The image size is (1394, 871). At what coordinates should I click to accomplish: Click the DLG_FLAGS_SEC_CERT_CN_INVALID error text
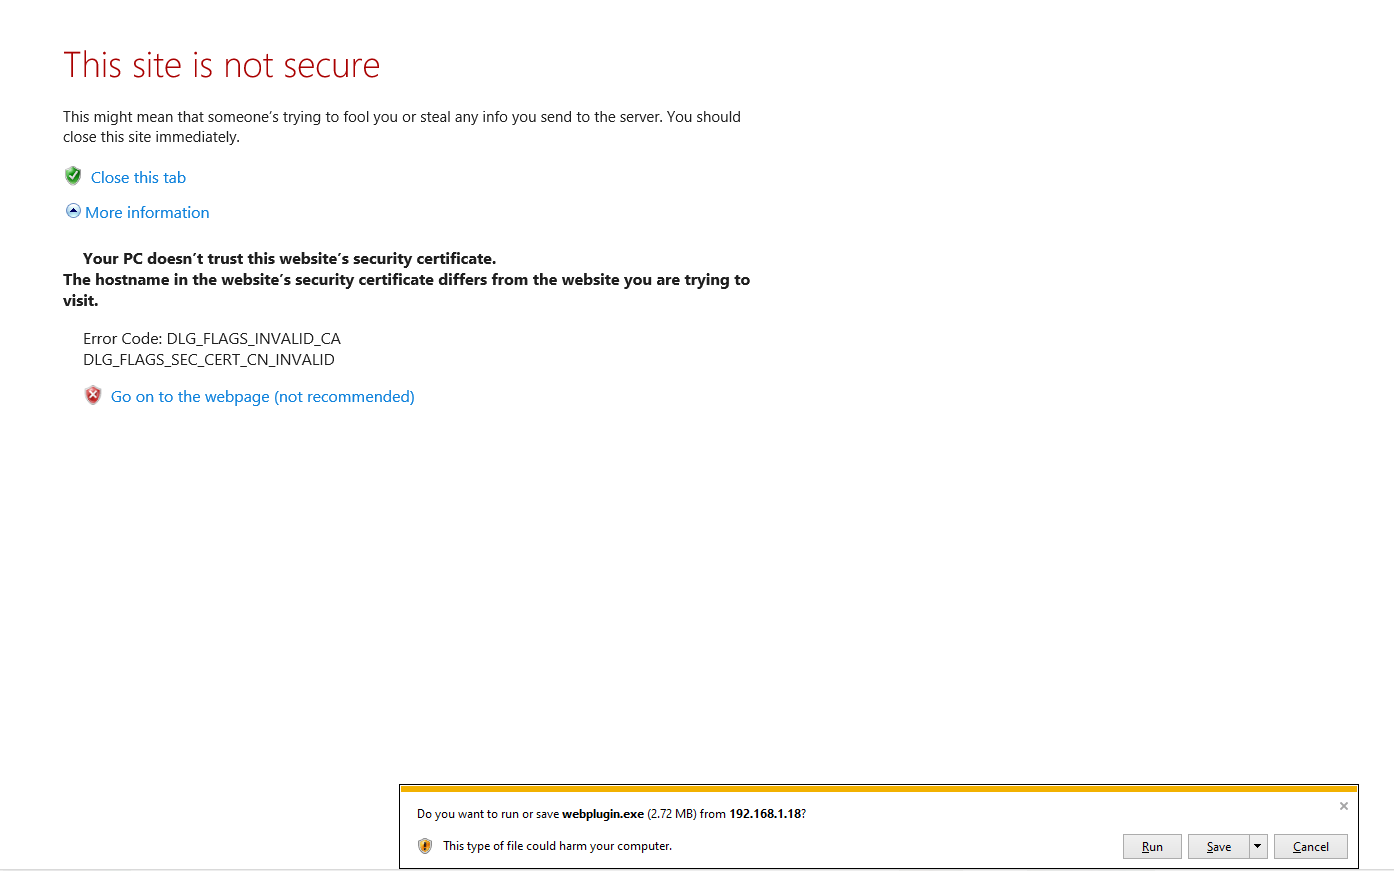pyautogui.click(x=209, y=360)
